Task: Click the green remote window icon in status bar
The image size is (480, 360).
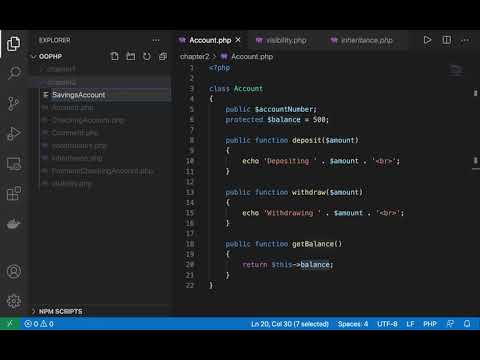Action: pyautogui.click(x=10, y=323)
